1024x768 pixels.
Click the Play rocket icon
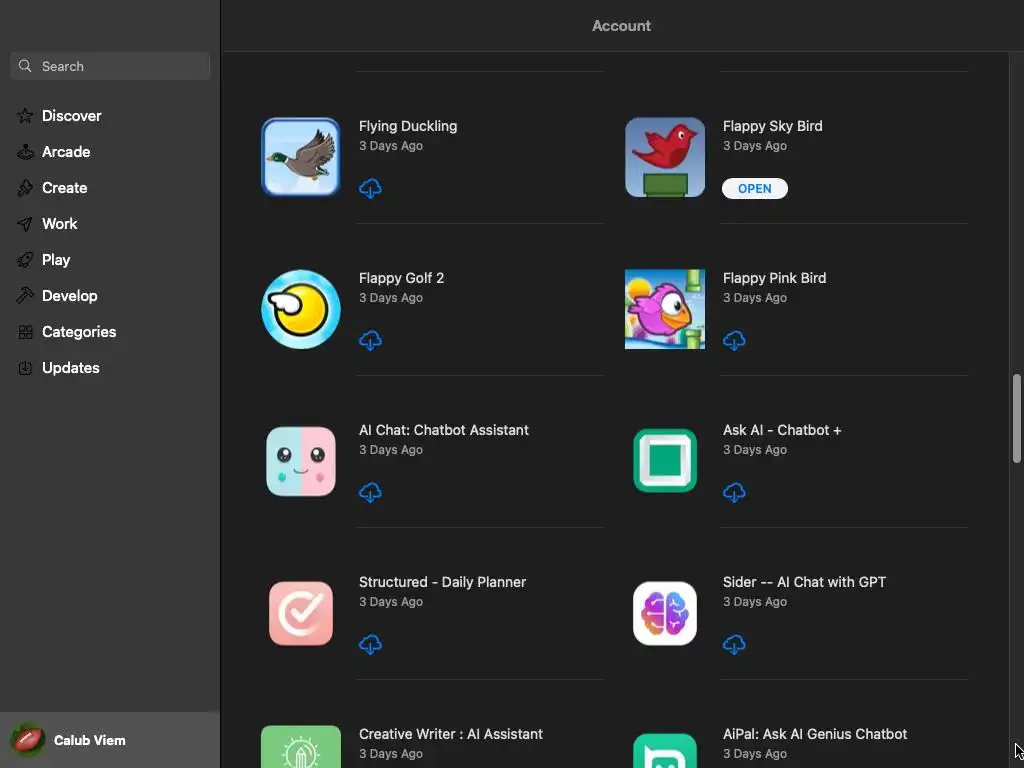click(x=25, y=260)
